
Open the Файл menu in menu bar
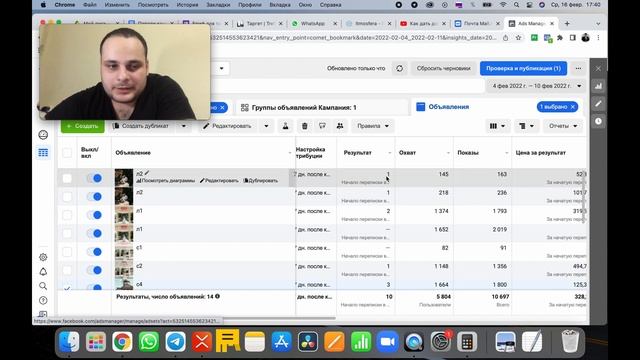pyautogui.click(x=90, y=5)
